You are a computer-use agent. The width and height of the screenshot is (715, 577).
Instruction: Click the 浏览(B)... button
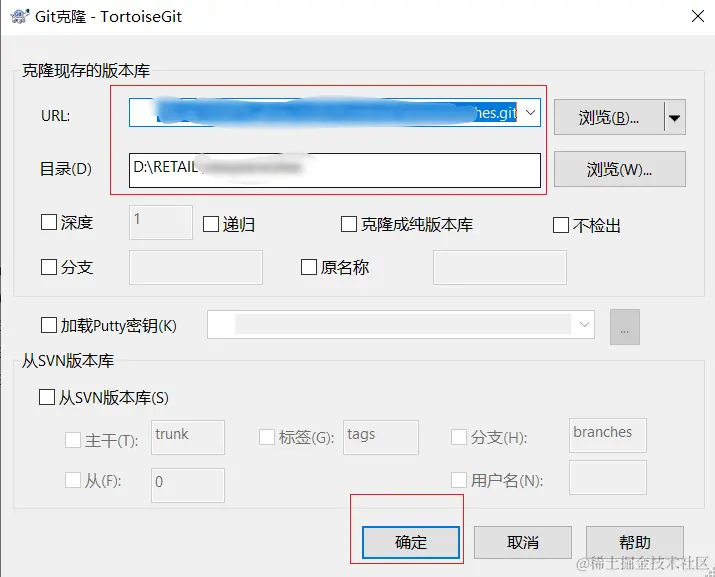(609, 118)
